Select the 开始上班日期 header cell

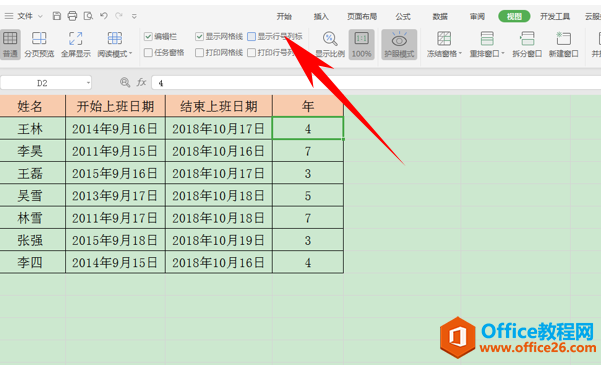pyautogui.click(x=115, y=106)
